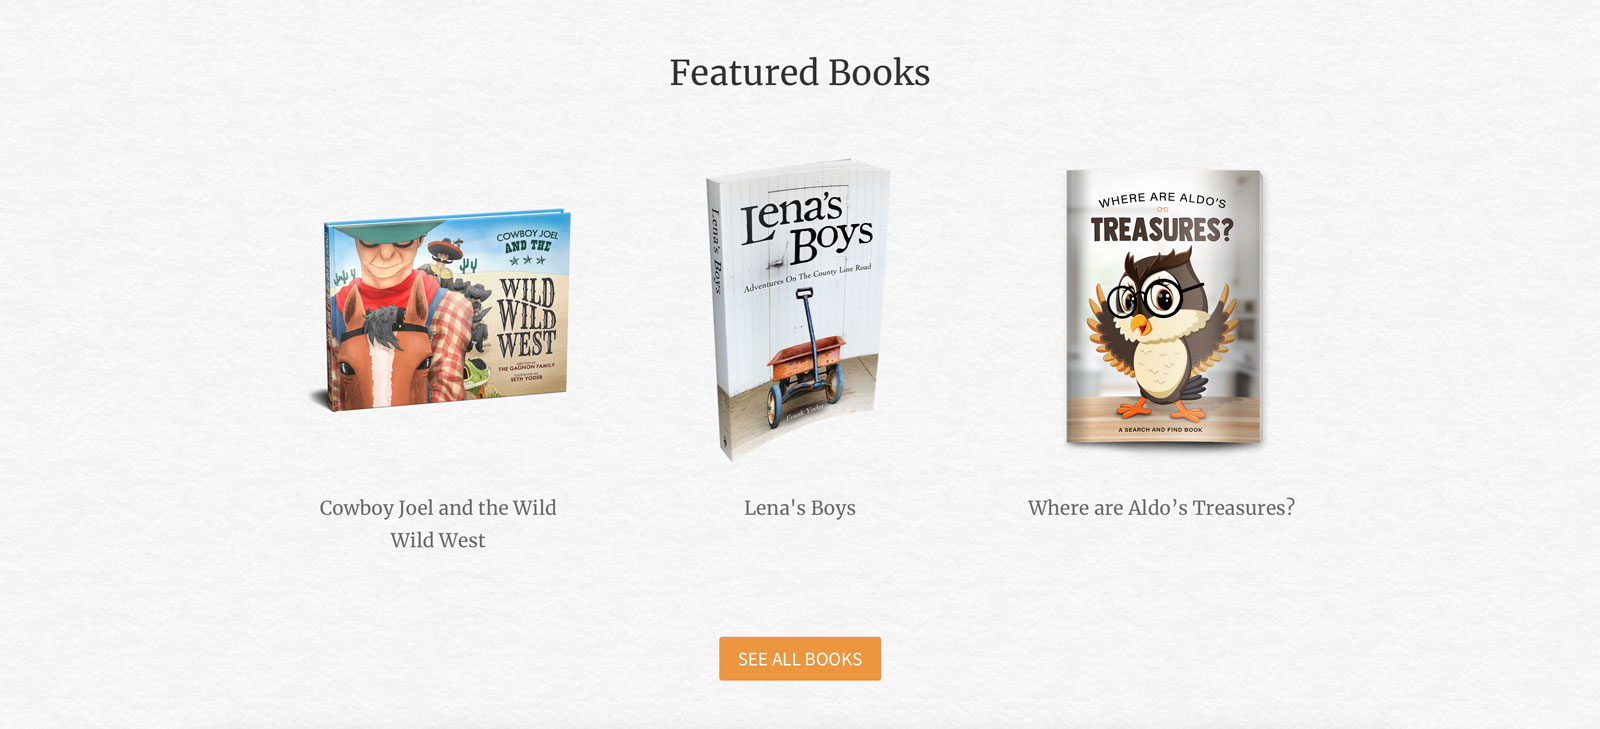Screen dimensions: 1600x729
Task: Click the SEE ALL BOOKS button
Action: point(800,659)
